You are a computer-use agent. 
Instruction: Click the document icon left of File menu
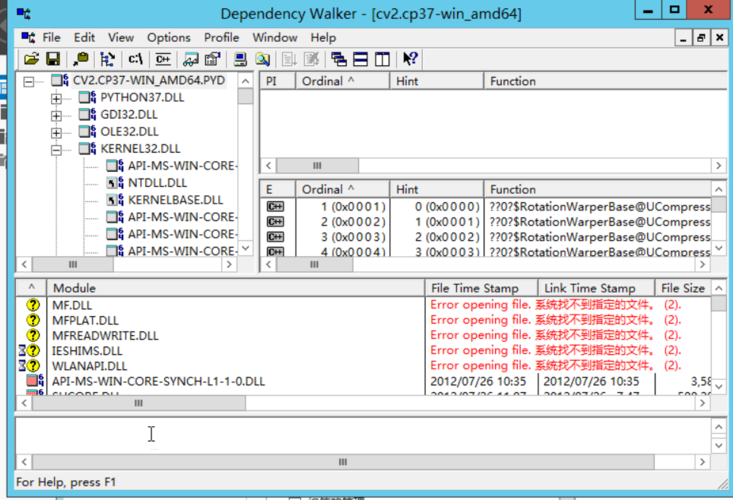(x=28, y=37)
